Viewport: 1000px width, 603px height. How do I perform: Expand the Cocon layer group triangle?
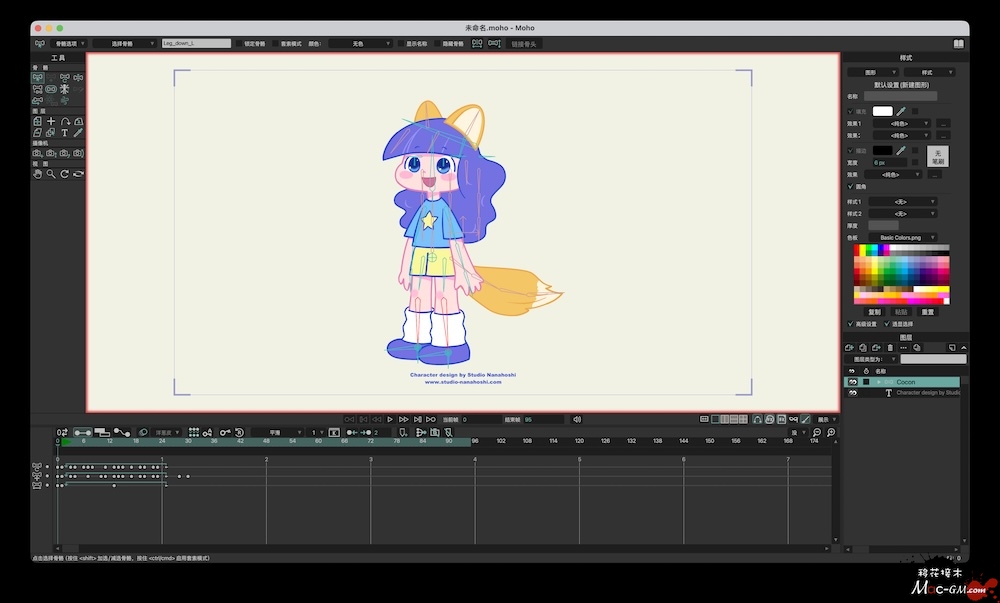(x=878, y=382)
